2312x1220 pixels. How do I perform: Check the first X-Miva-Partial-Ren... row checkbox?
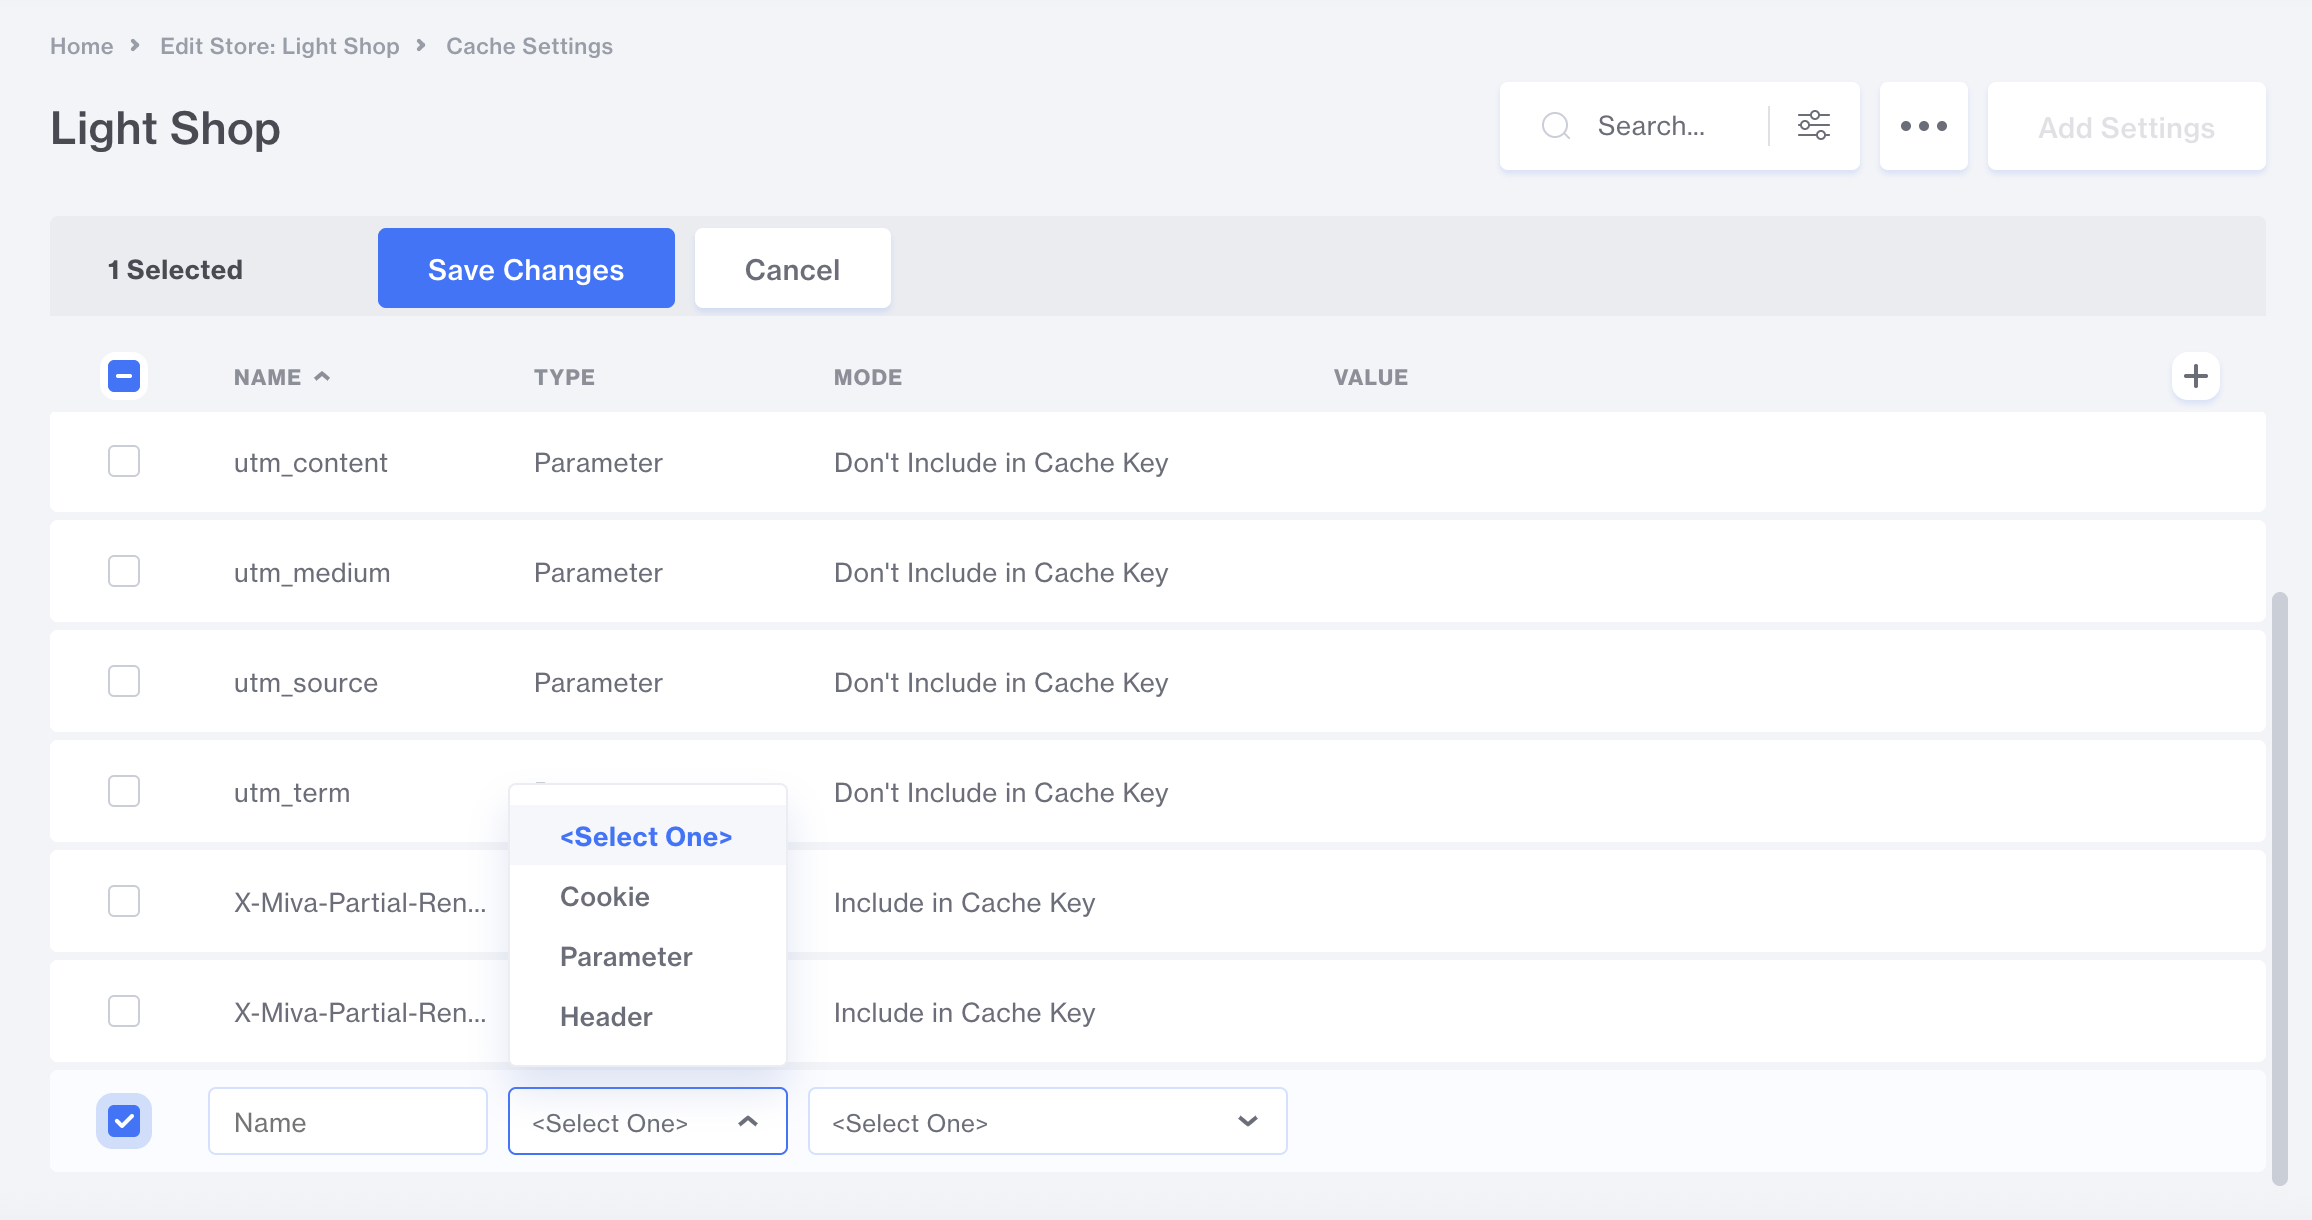[124, 901]
